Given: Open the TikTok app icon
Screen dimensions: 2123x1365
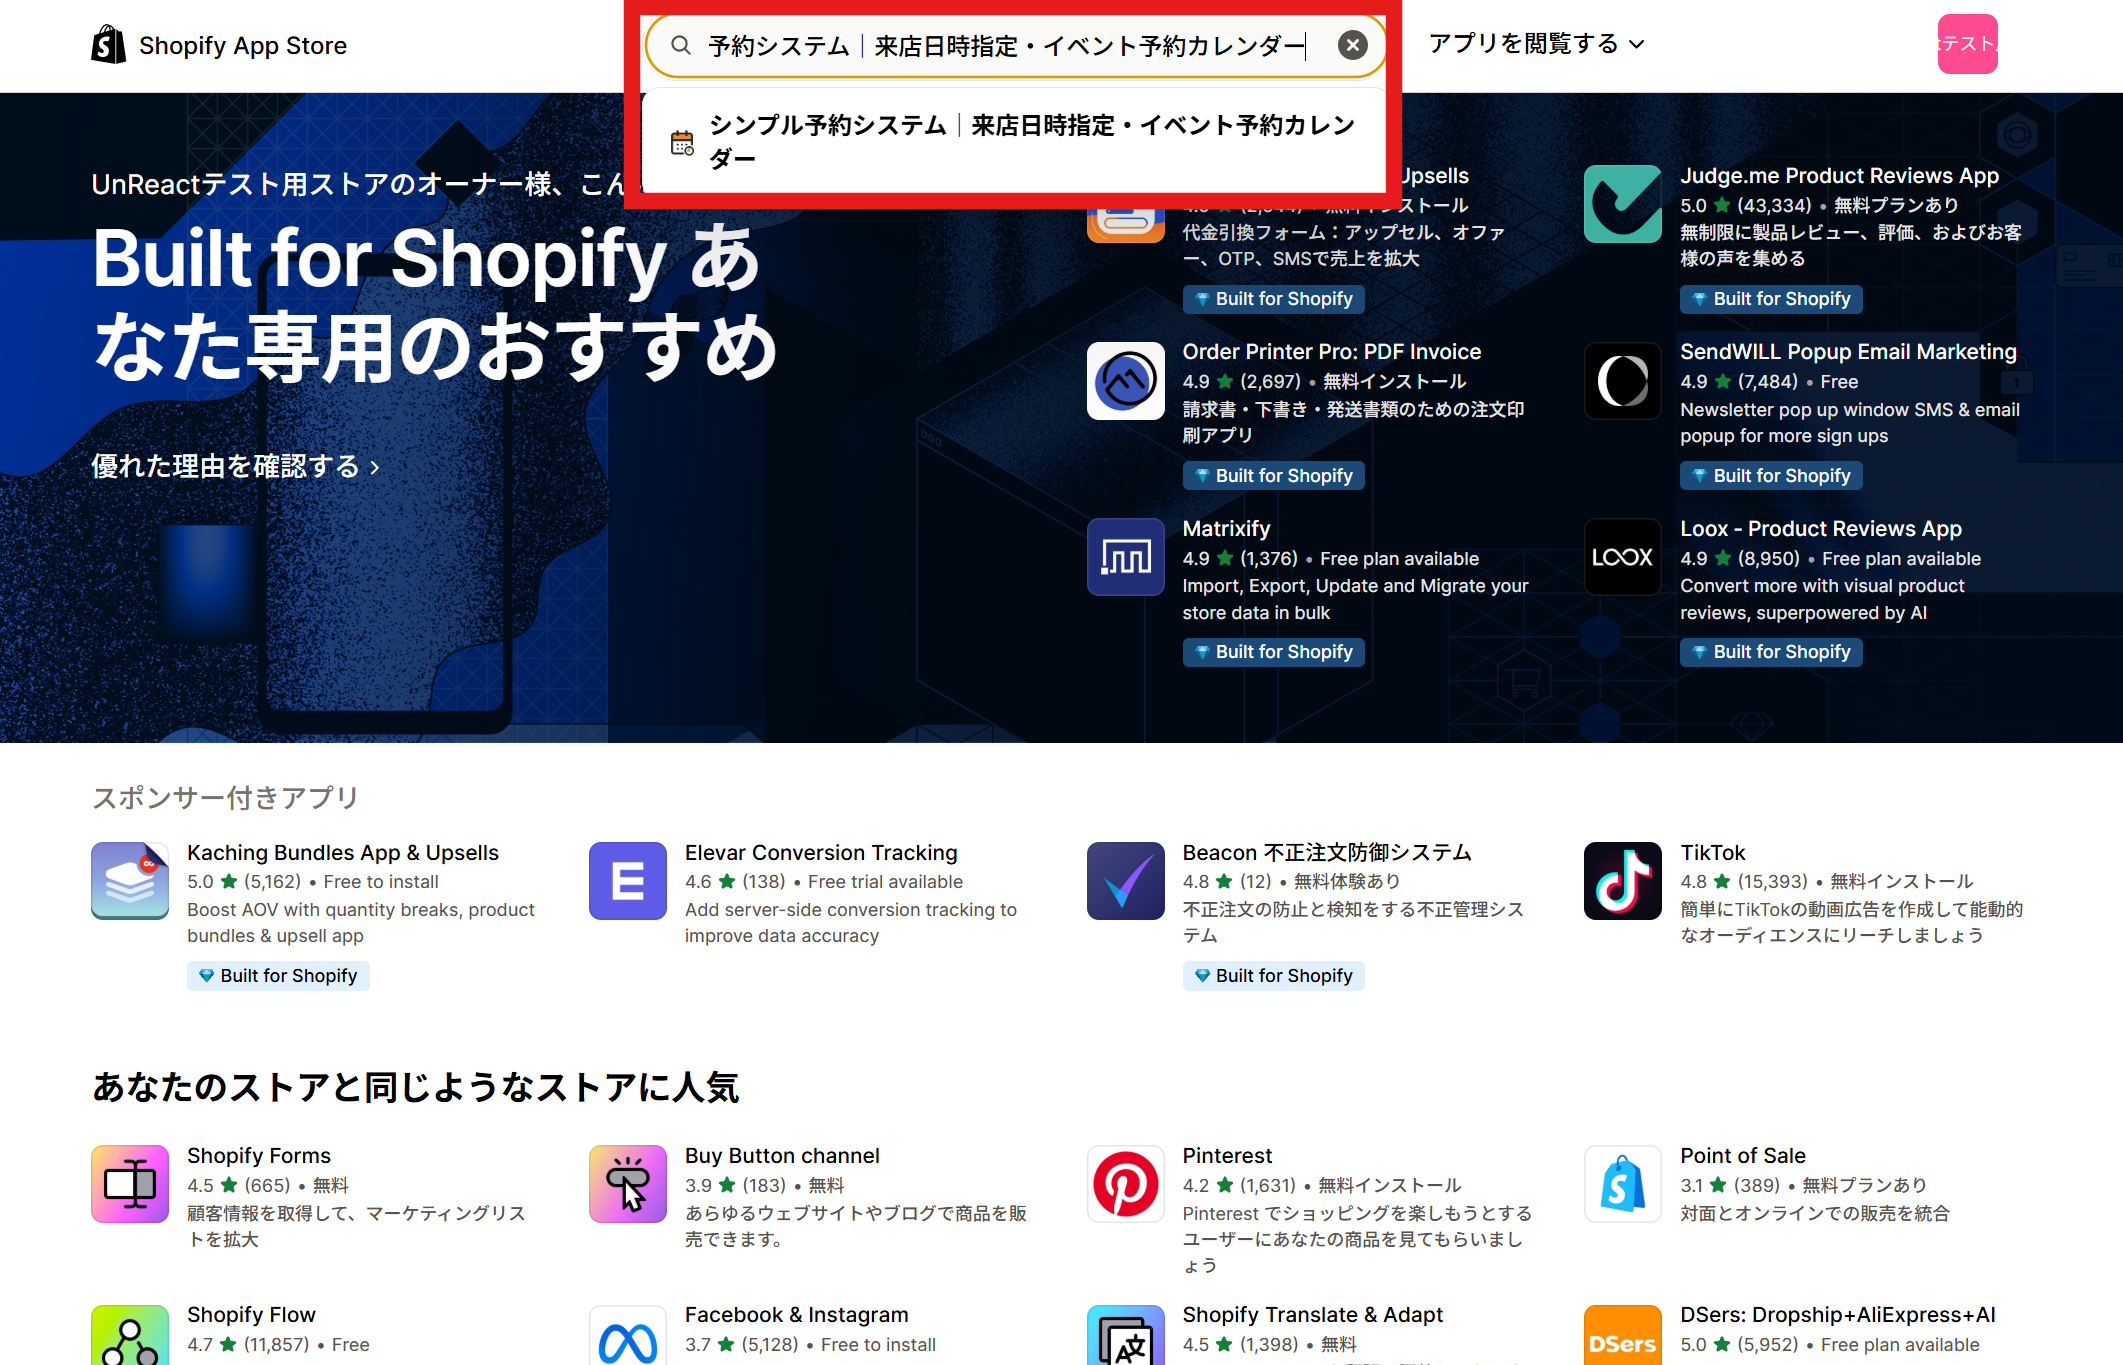Looking at the screenshot, I should (1622, 881).
